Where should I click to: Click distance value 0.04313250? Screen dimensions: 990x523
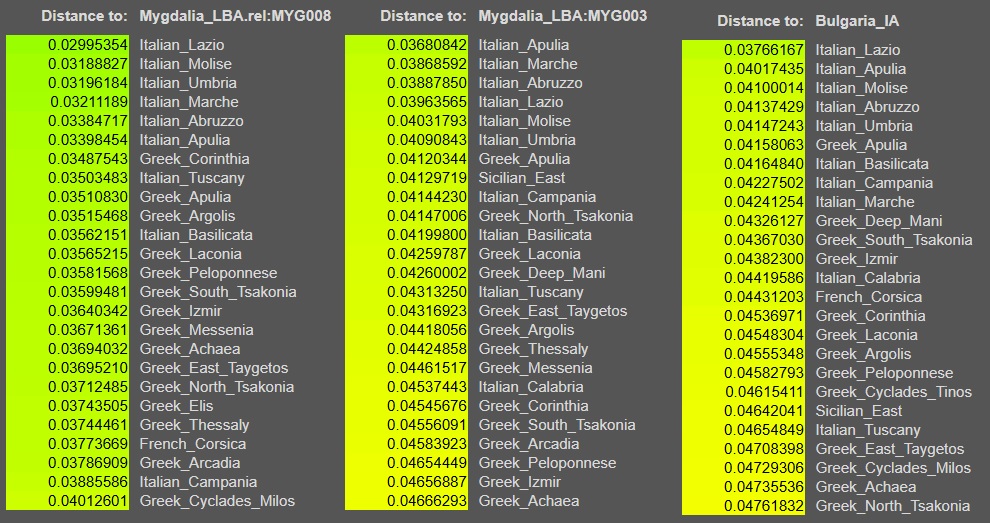(x=427, y=292)
